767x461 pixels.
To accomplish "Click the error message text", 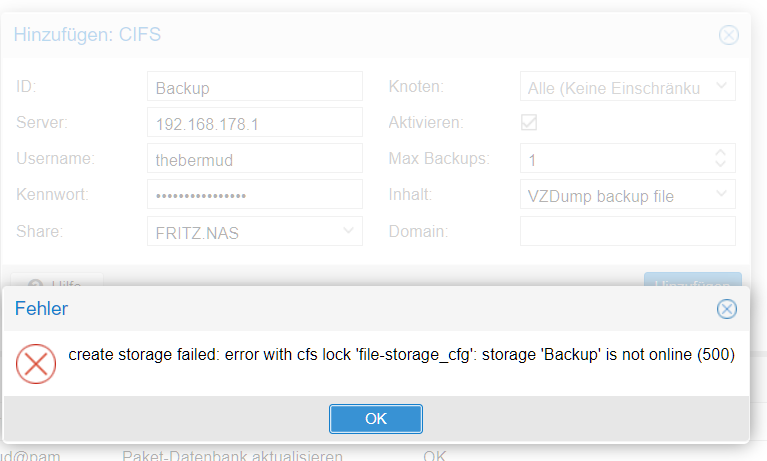I will pos(402,354).
